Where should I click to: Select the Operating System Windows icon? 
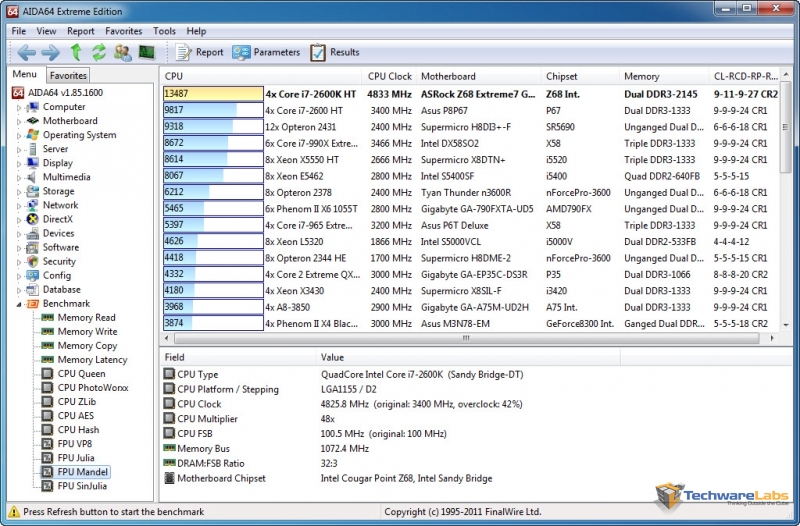coord(33,135)
